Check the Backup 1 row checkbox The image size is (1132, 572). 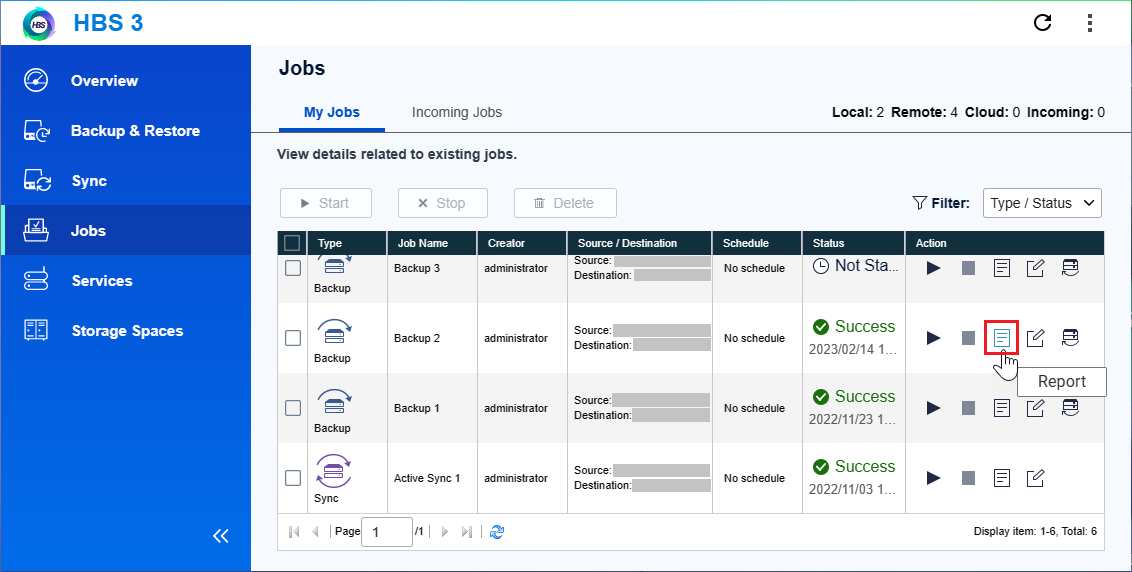pos(292,408)
